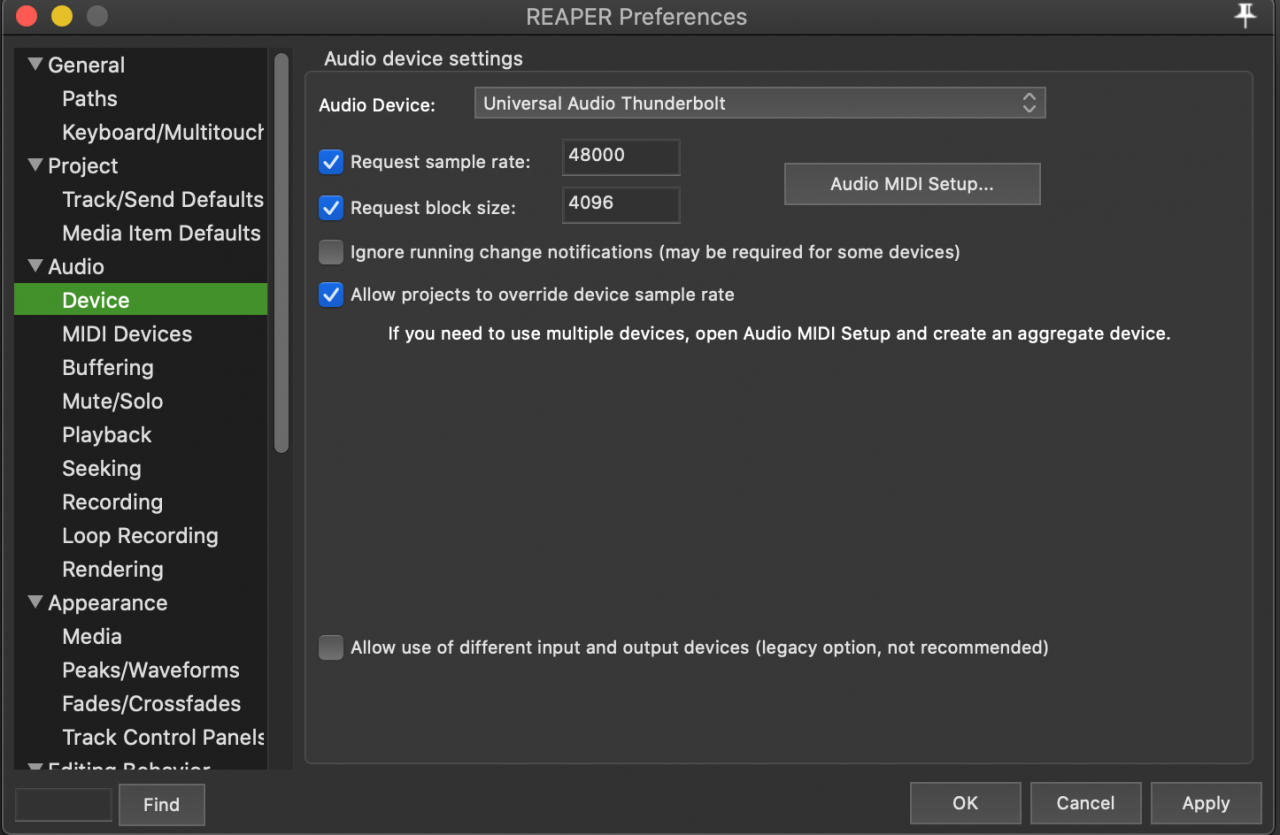Close the REAPER Preferences window
This screenshot has height=835, width=1280.
pos(27,16)
